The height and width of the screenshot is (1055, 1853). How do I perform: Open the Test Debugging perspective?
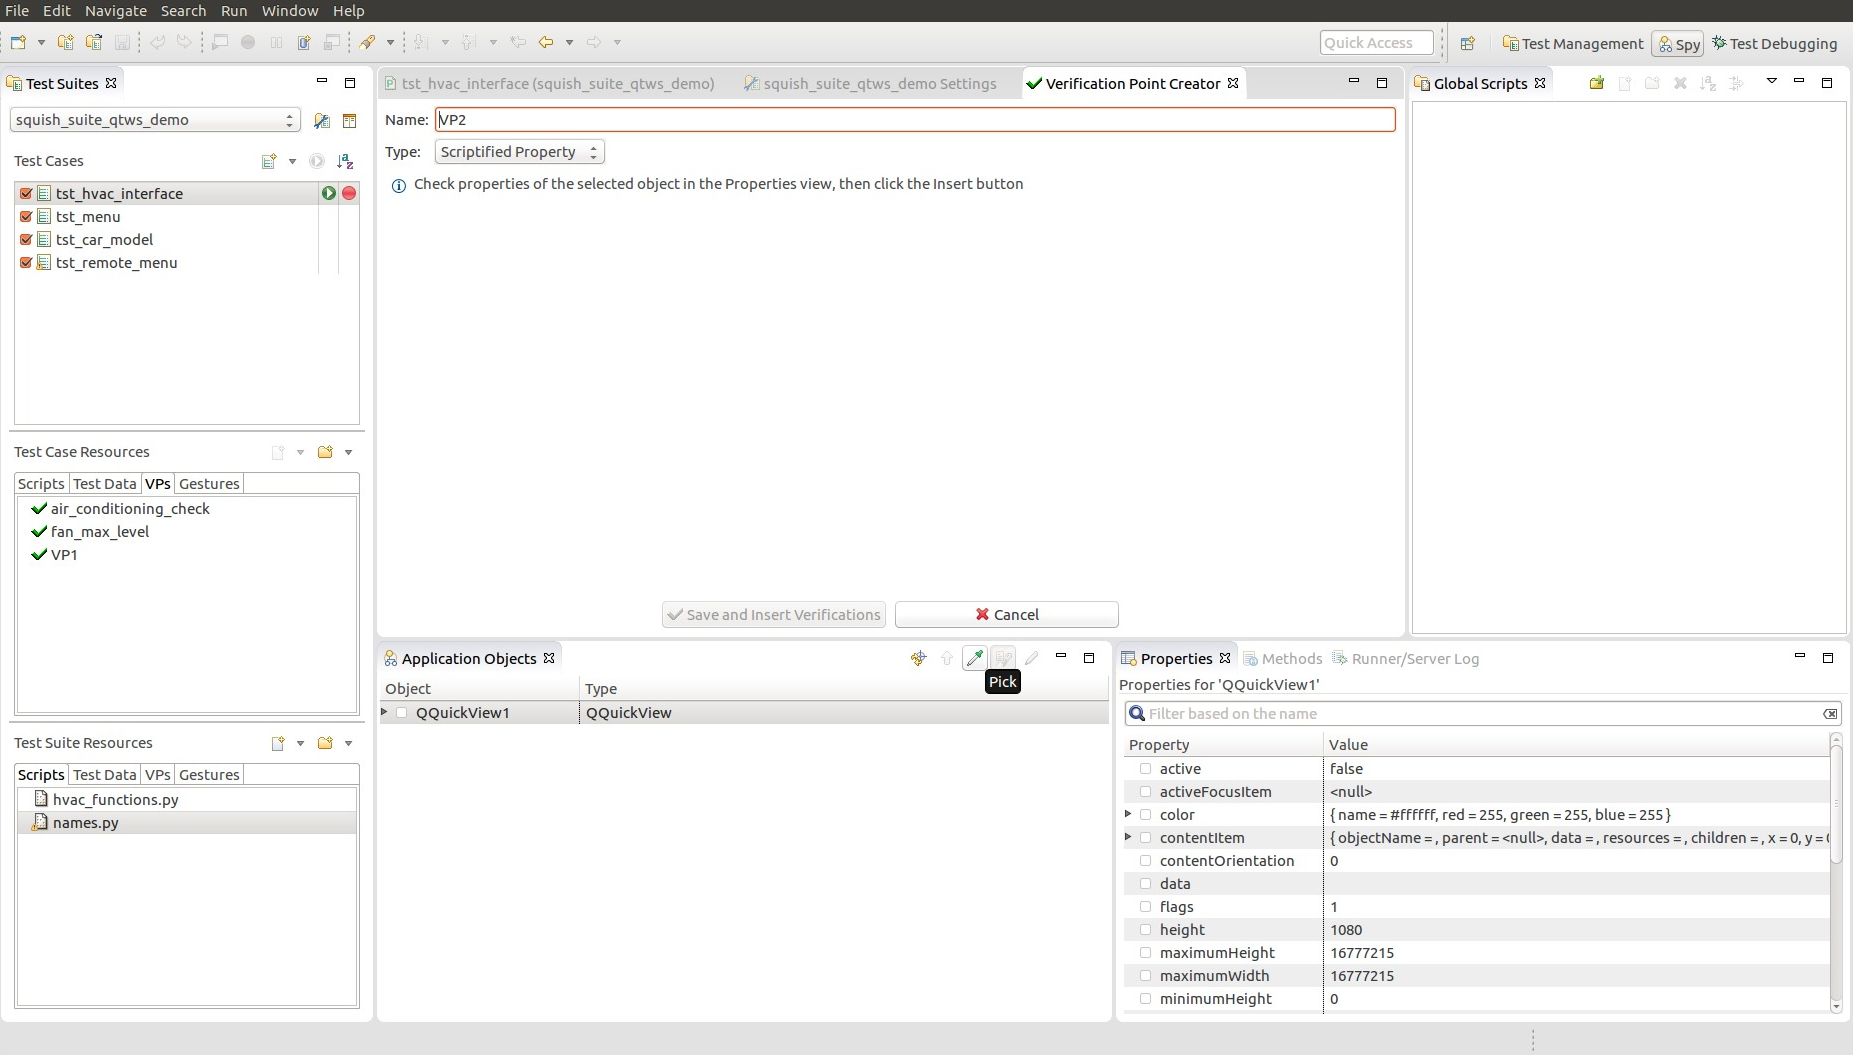[x=1774, y=44]
